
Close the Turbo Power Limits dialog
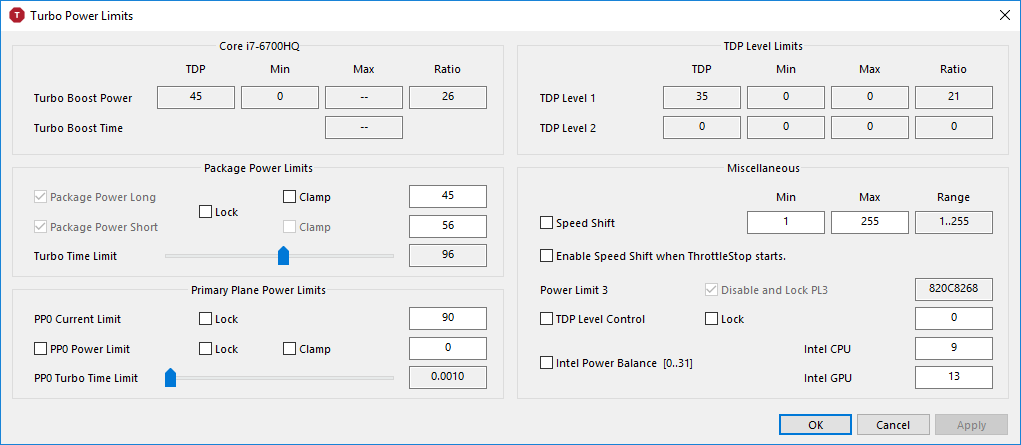click(x=1004, y=16)
